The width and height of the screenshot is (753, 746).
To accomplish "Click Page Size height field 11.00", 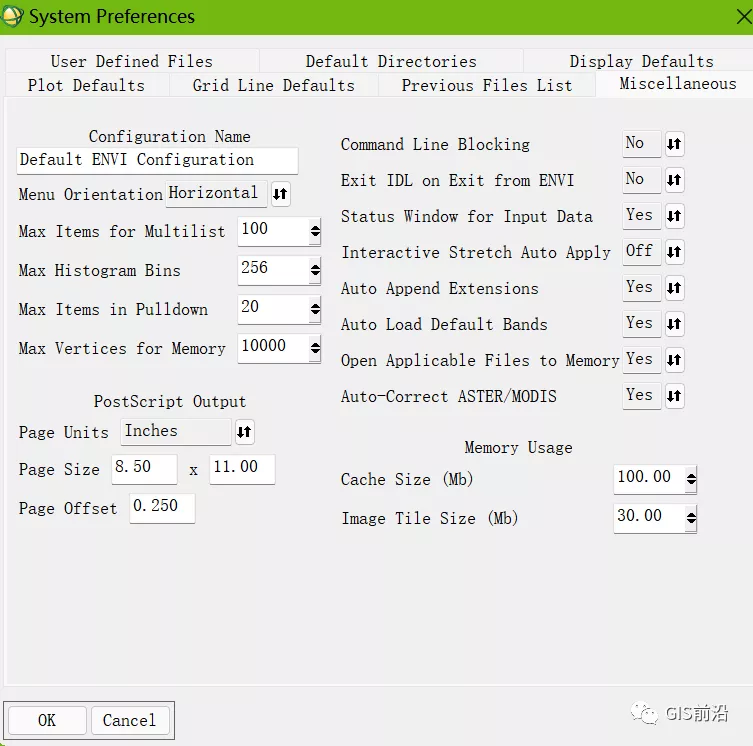I will tap(243, 469).
